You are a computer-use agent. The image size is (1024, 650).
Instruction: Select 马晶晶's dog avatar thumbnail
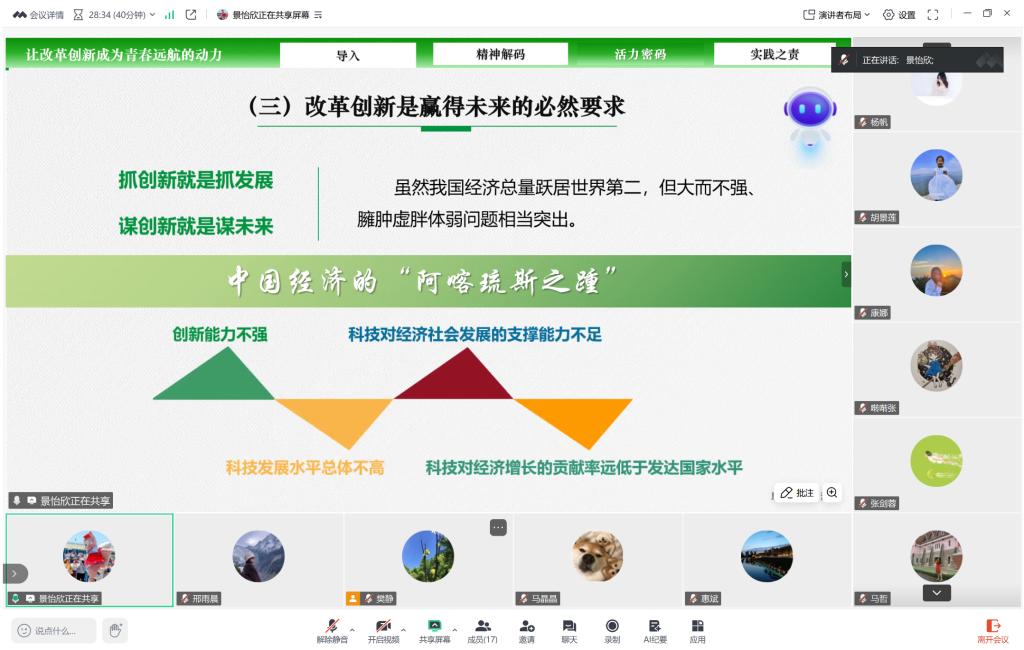click(598, 557)
